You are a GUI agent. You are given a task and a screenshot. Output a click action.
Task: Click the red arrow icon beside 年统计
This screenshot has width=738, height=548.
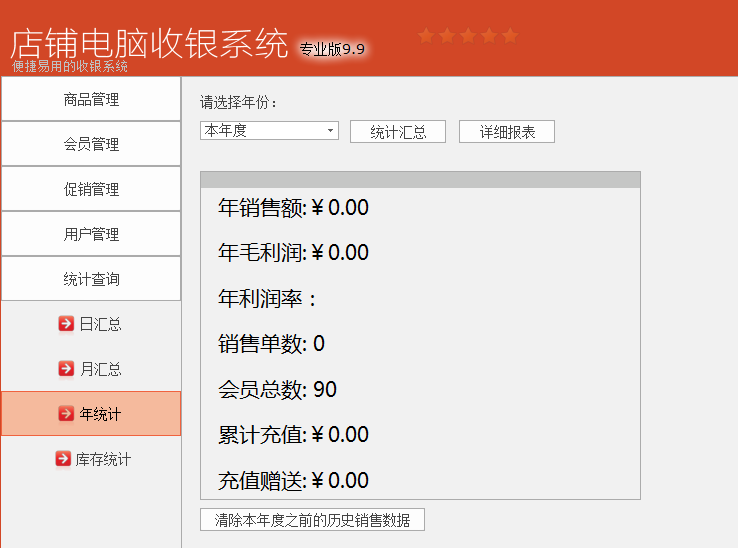[x=66, y=413]
